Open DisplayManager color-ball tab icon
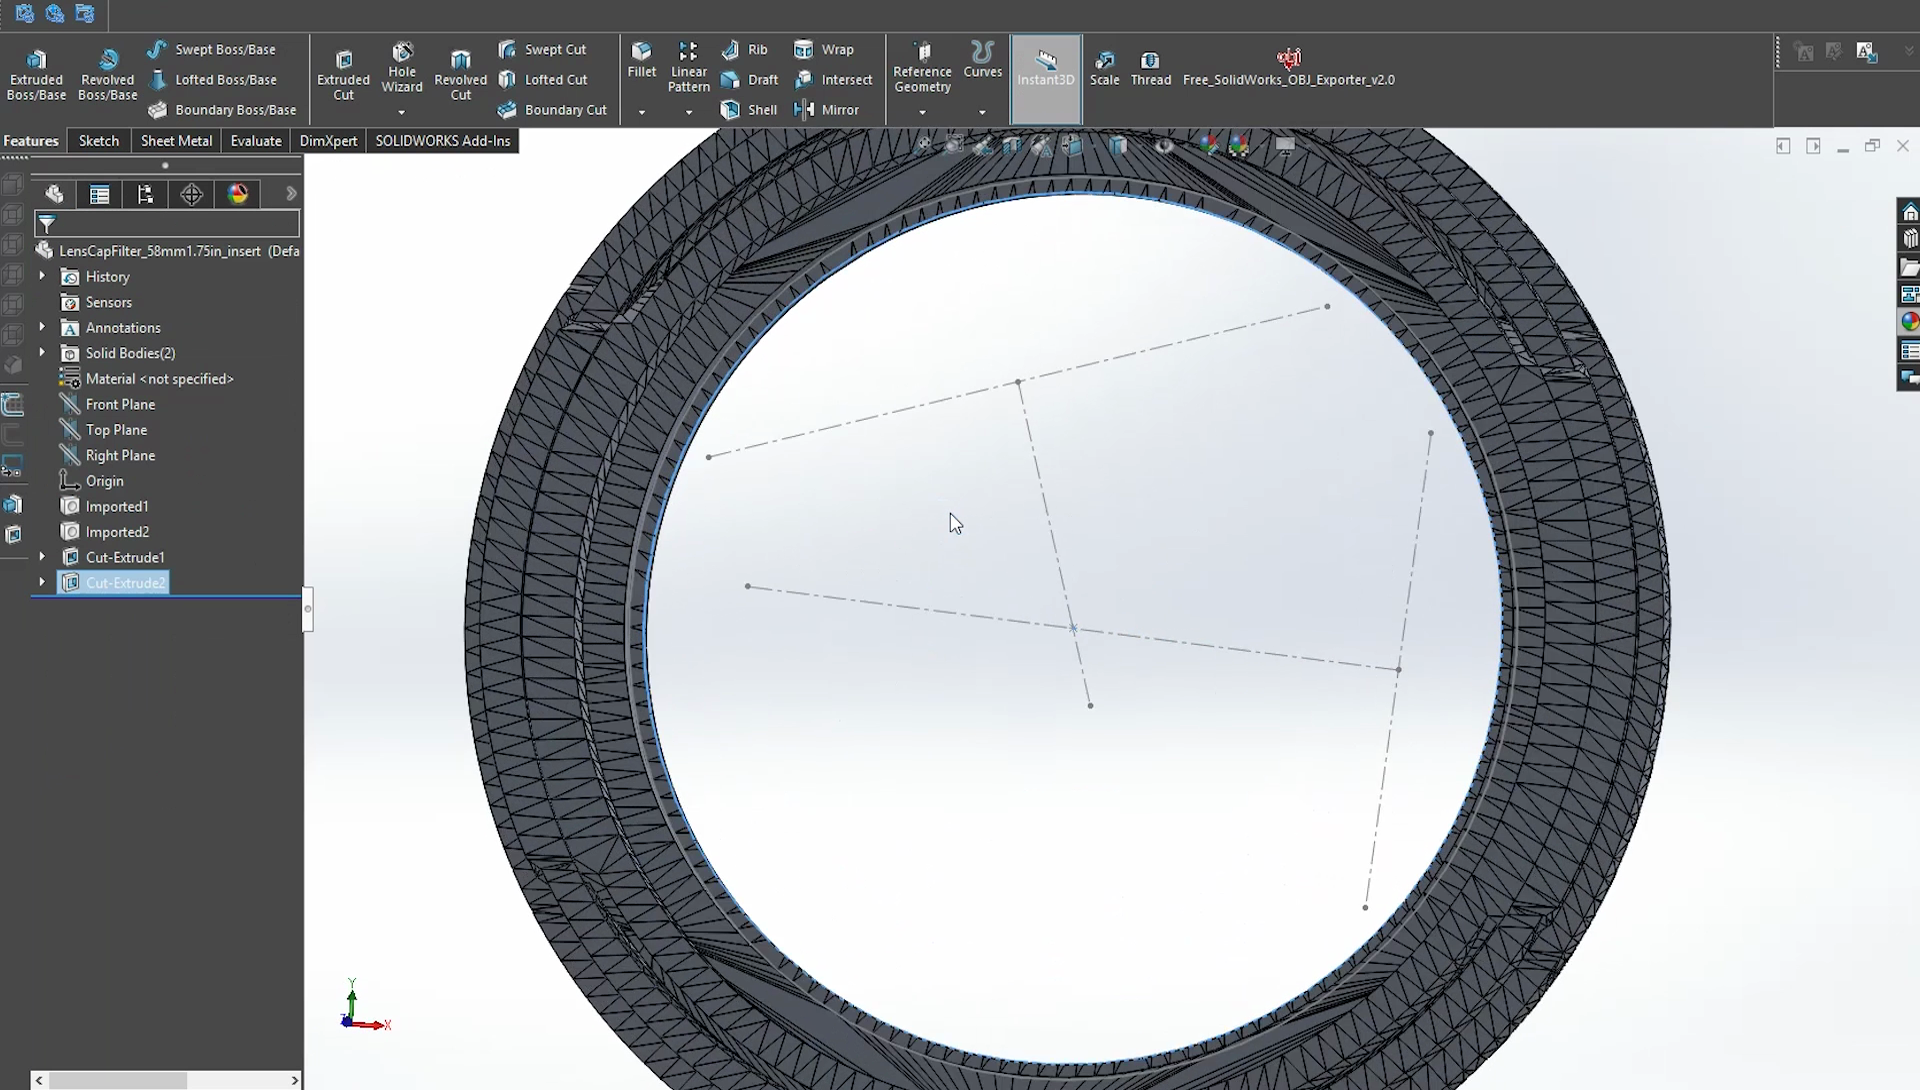The height and width of the screenshot is (1090, 1920). click(238, 194)
